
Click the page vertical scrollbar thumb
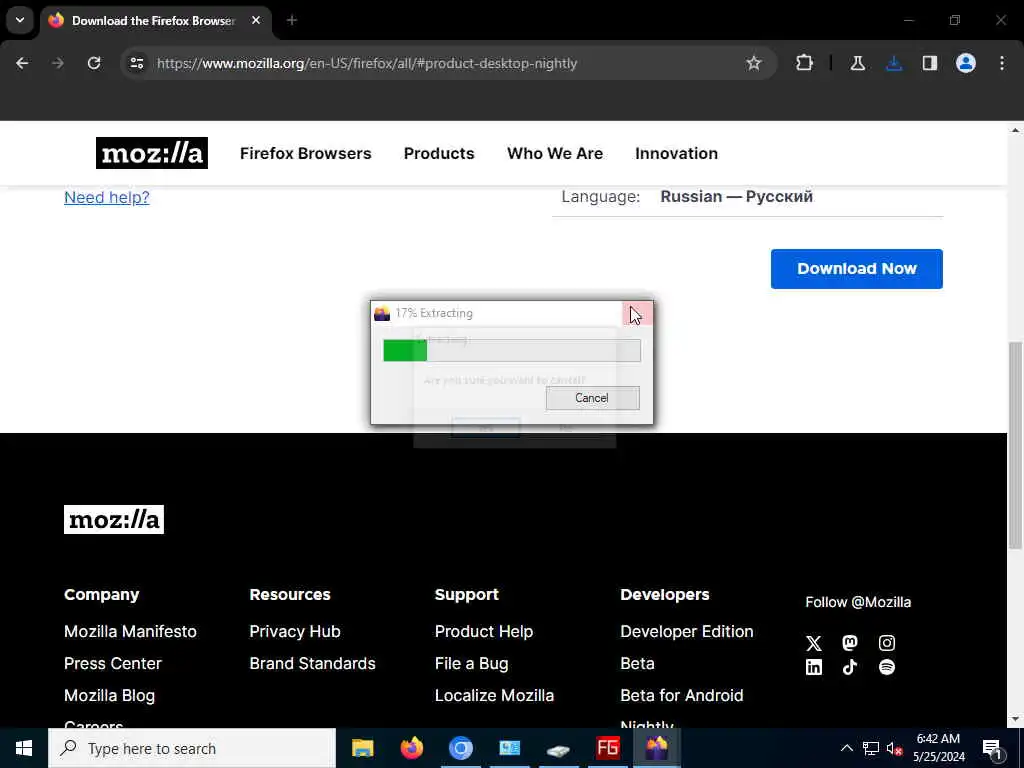point(1015,445)
